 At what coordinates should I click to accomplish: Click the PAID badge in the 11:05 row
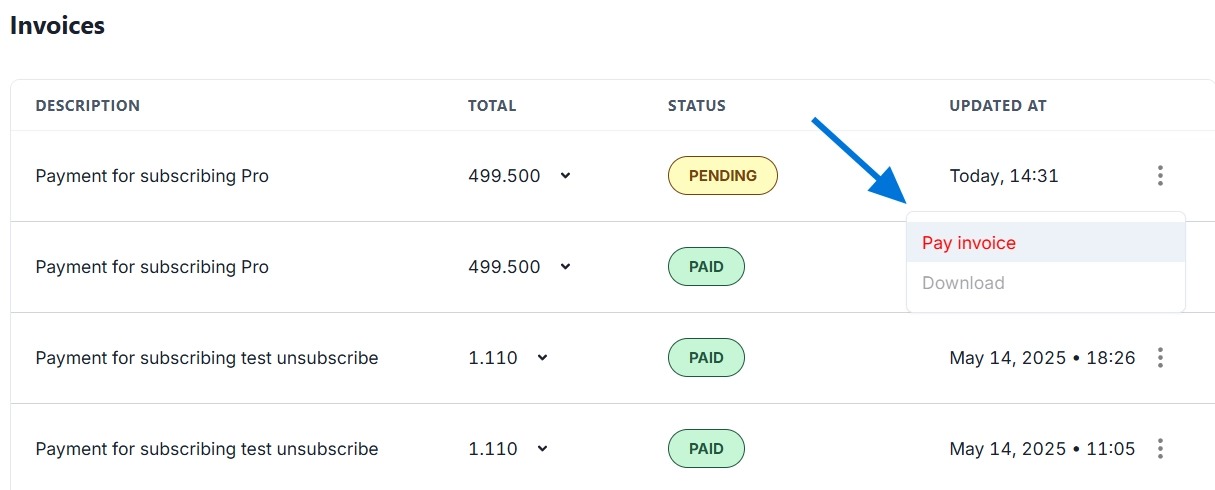706,449
